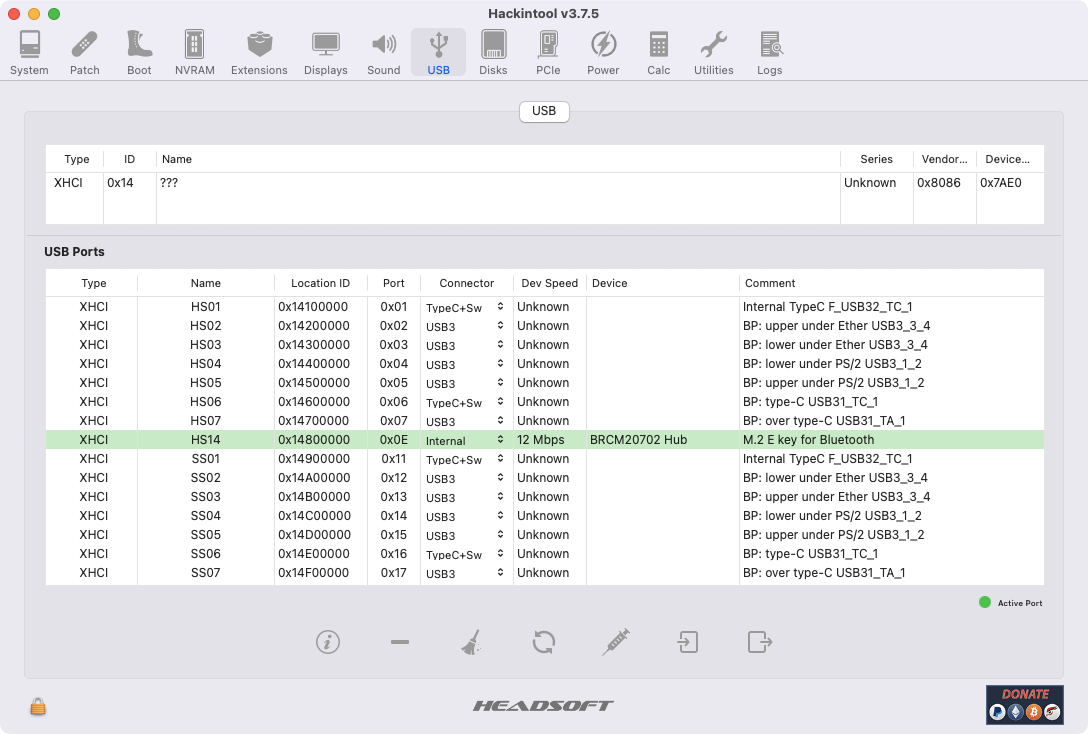
Task: Open the NVRAM section
Action: (x=194, y=53)
